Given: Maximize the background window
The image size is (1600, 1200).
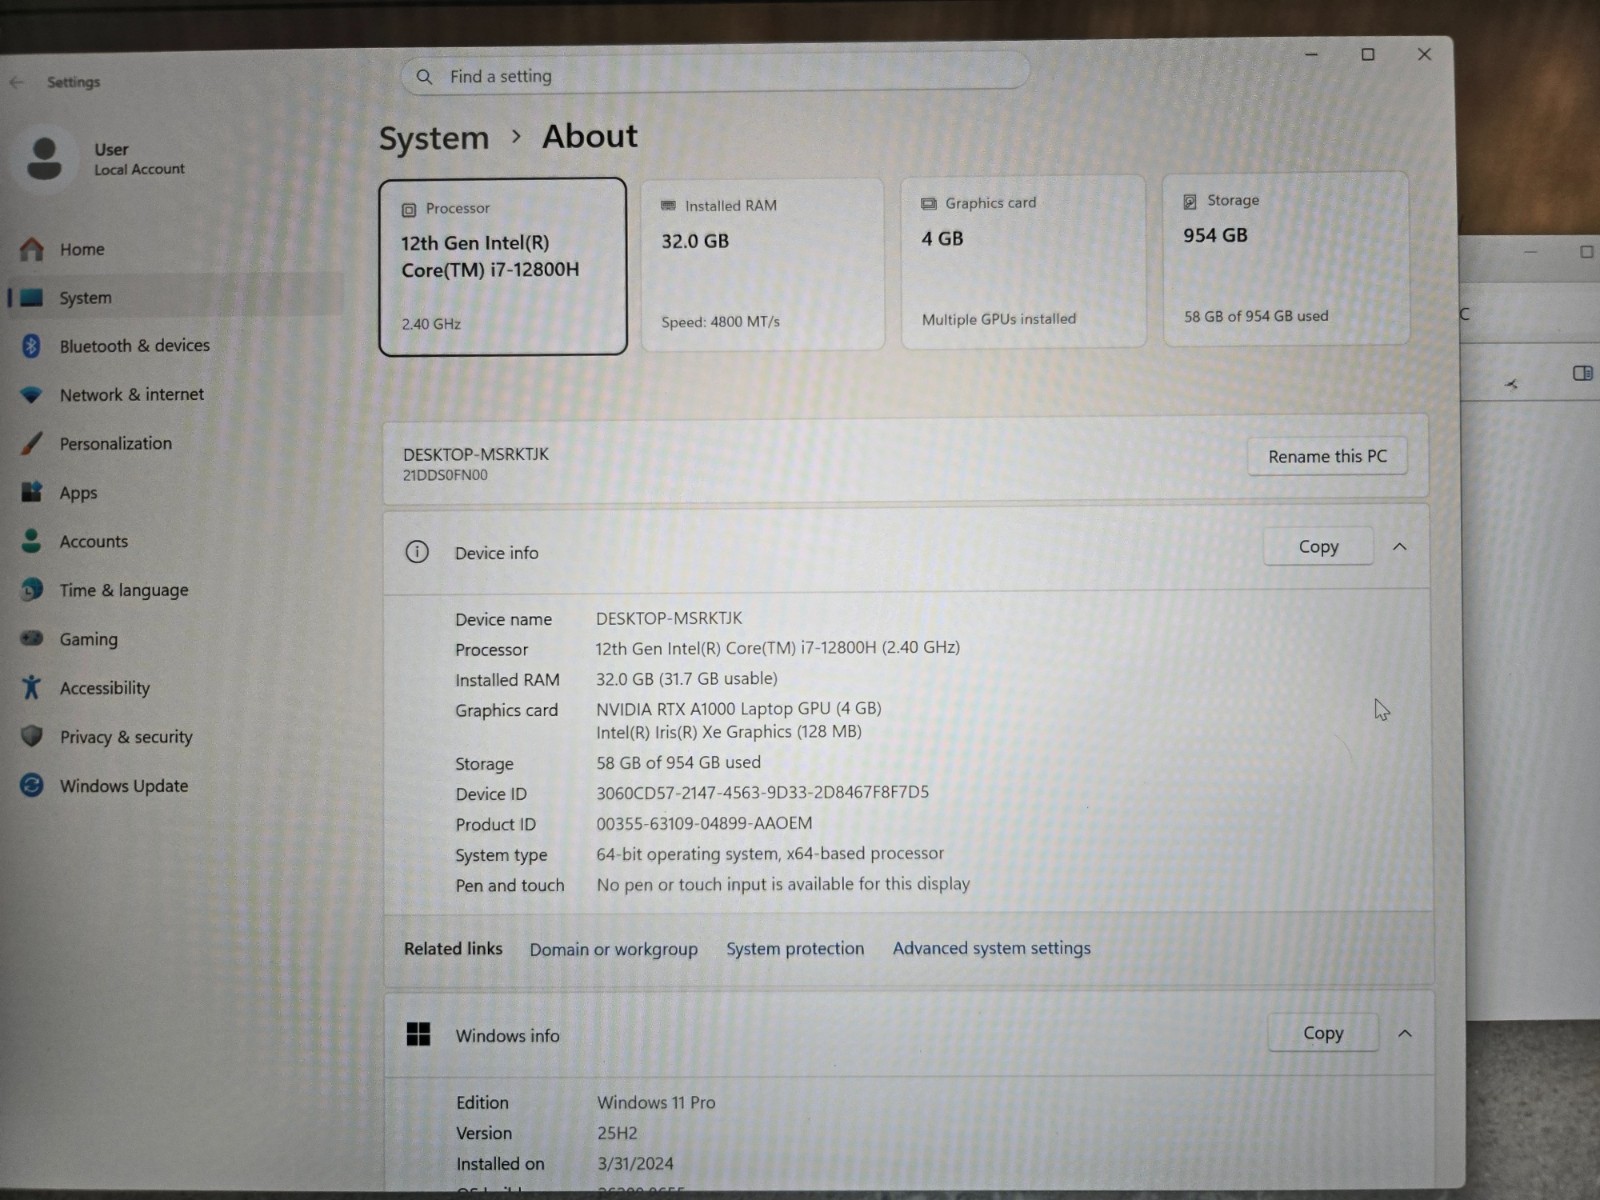Looking at the screenshot, I should (1586, 252).
